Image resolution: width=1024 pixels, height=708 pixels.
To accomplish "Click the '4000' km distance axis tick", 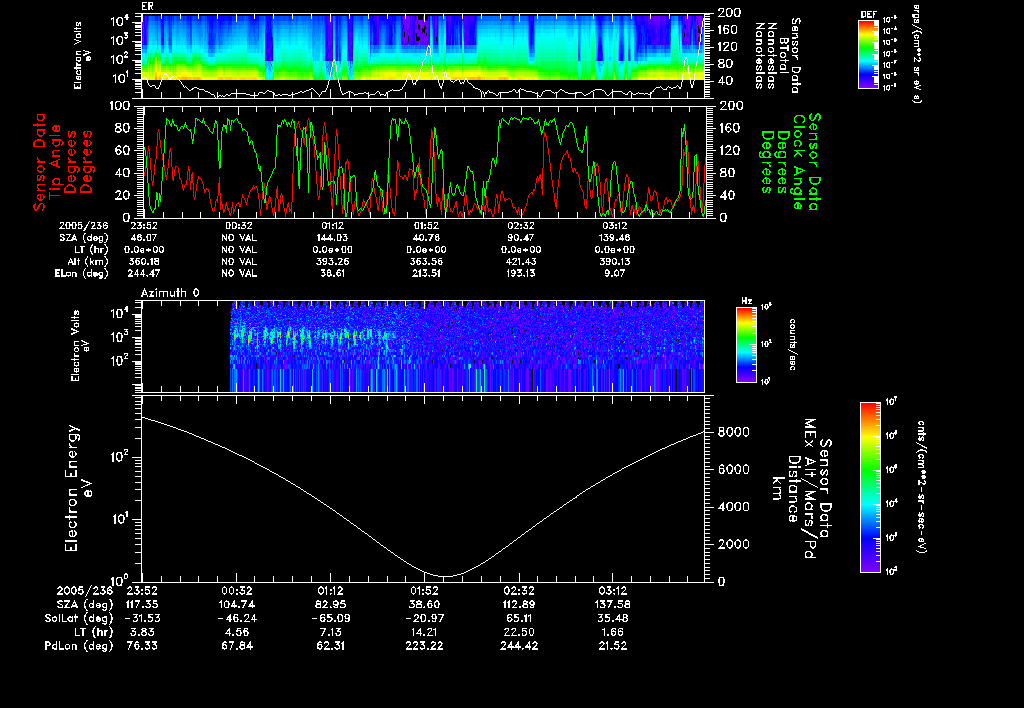I will tap(733, 507).
